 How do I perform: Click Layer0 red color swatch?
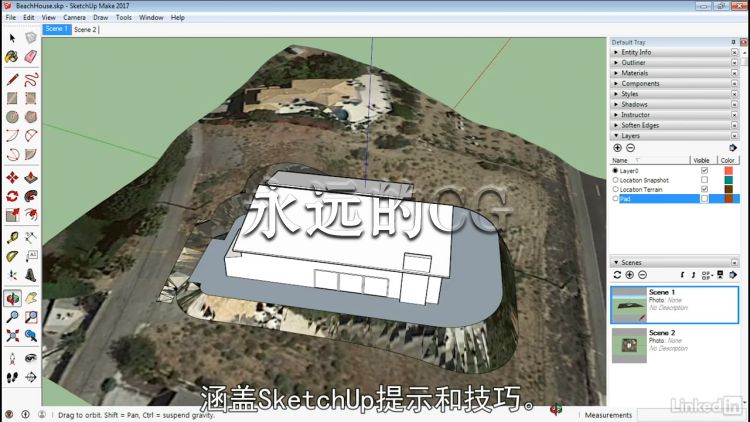point(728,170)
